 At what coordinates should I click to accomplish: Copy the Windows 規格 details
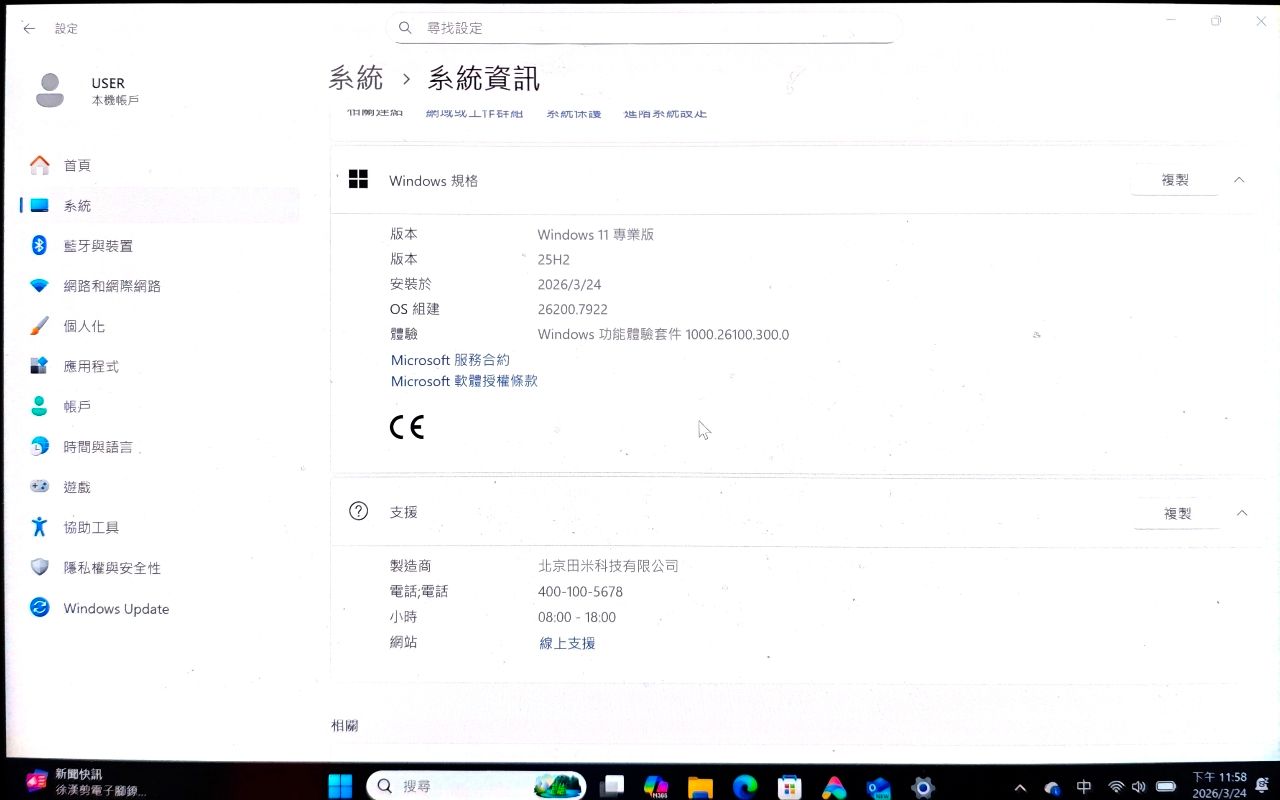pos(1175,180)
